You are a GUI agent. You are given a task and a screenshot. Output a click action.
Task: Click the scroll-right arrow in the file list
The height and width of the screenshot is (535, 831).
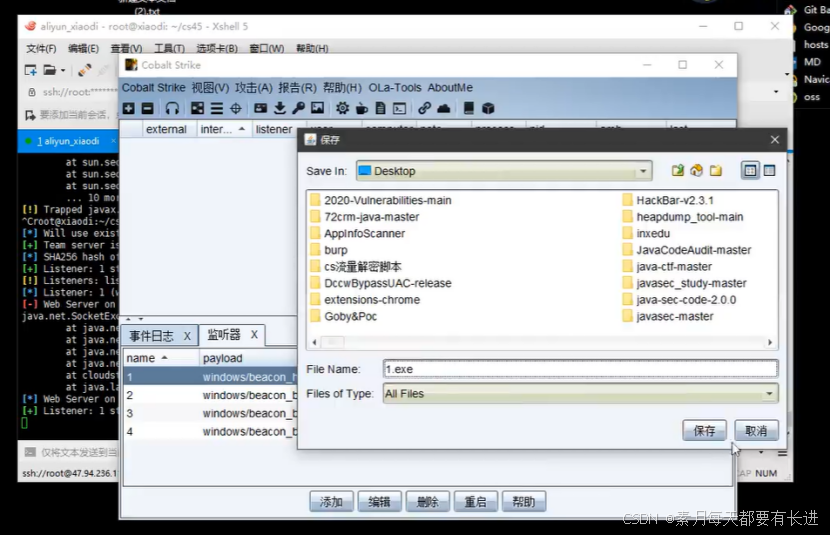770,342
